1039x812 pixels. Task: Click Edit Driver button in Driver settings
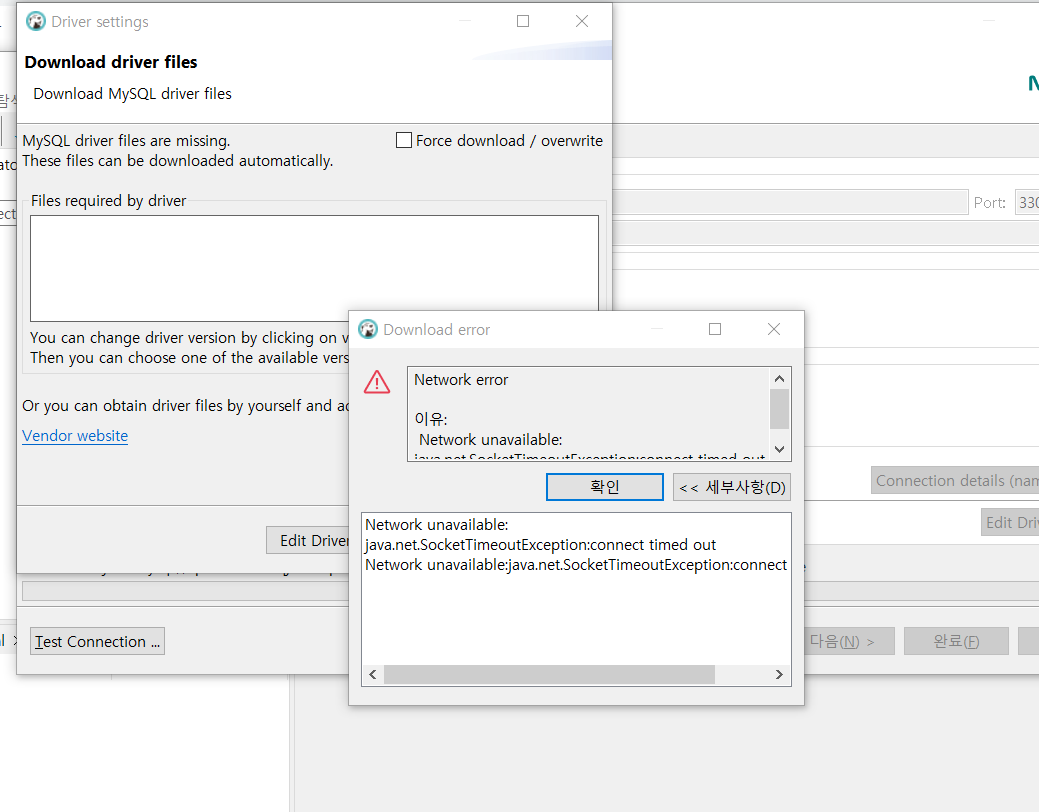click(x=308, y=540)
